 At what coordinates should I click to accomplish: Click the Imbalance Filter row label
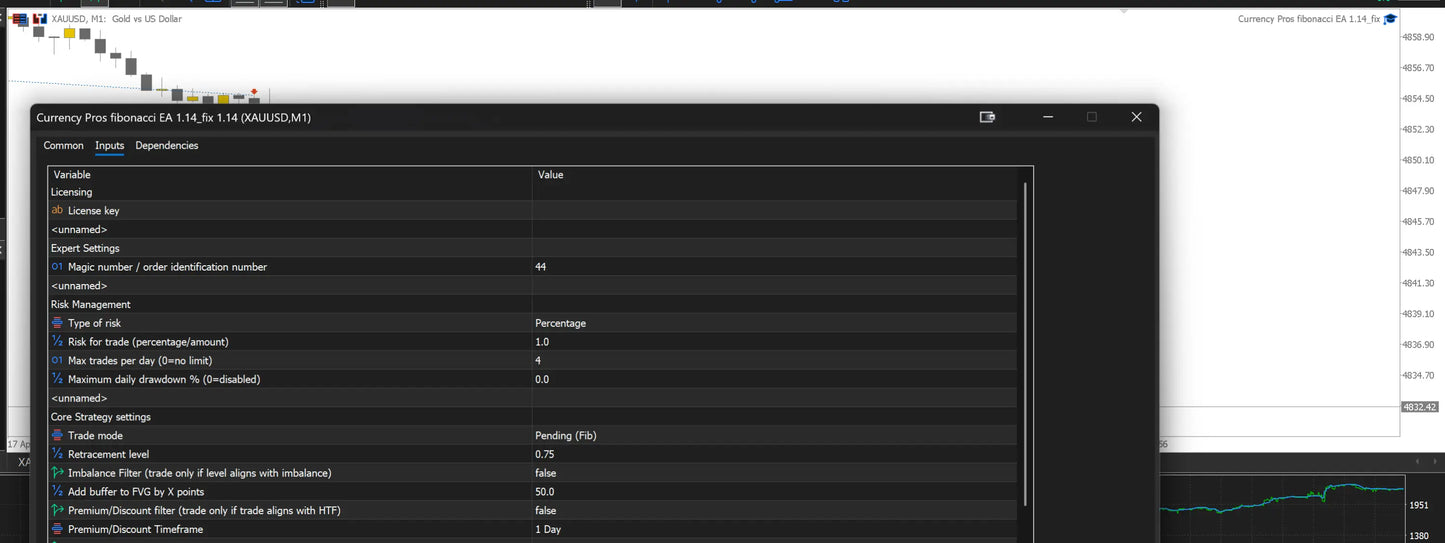199,473
